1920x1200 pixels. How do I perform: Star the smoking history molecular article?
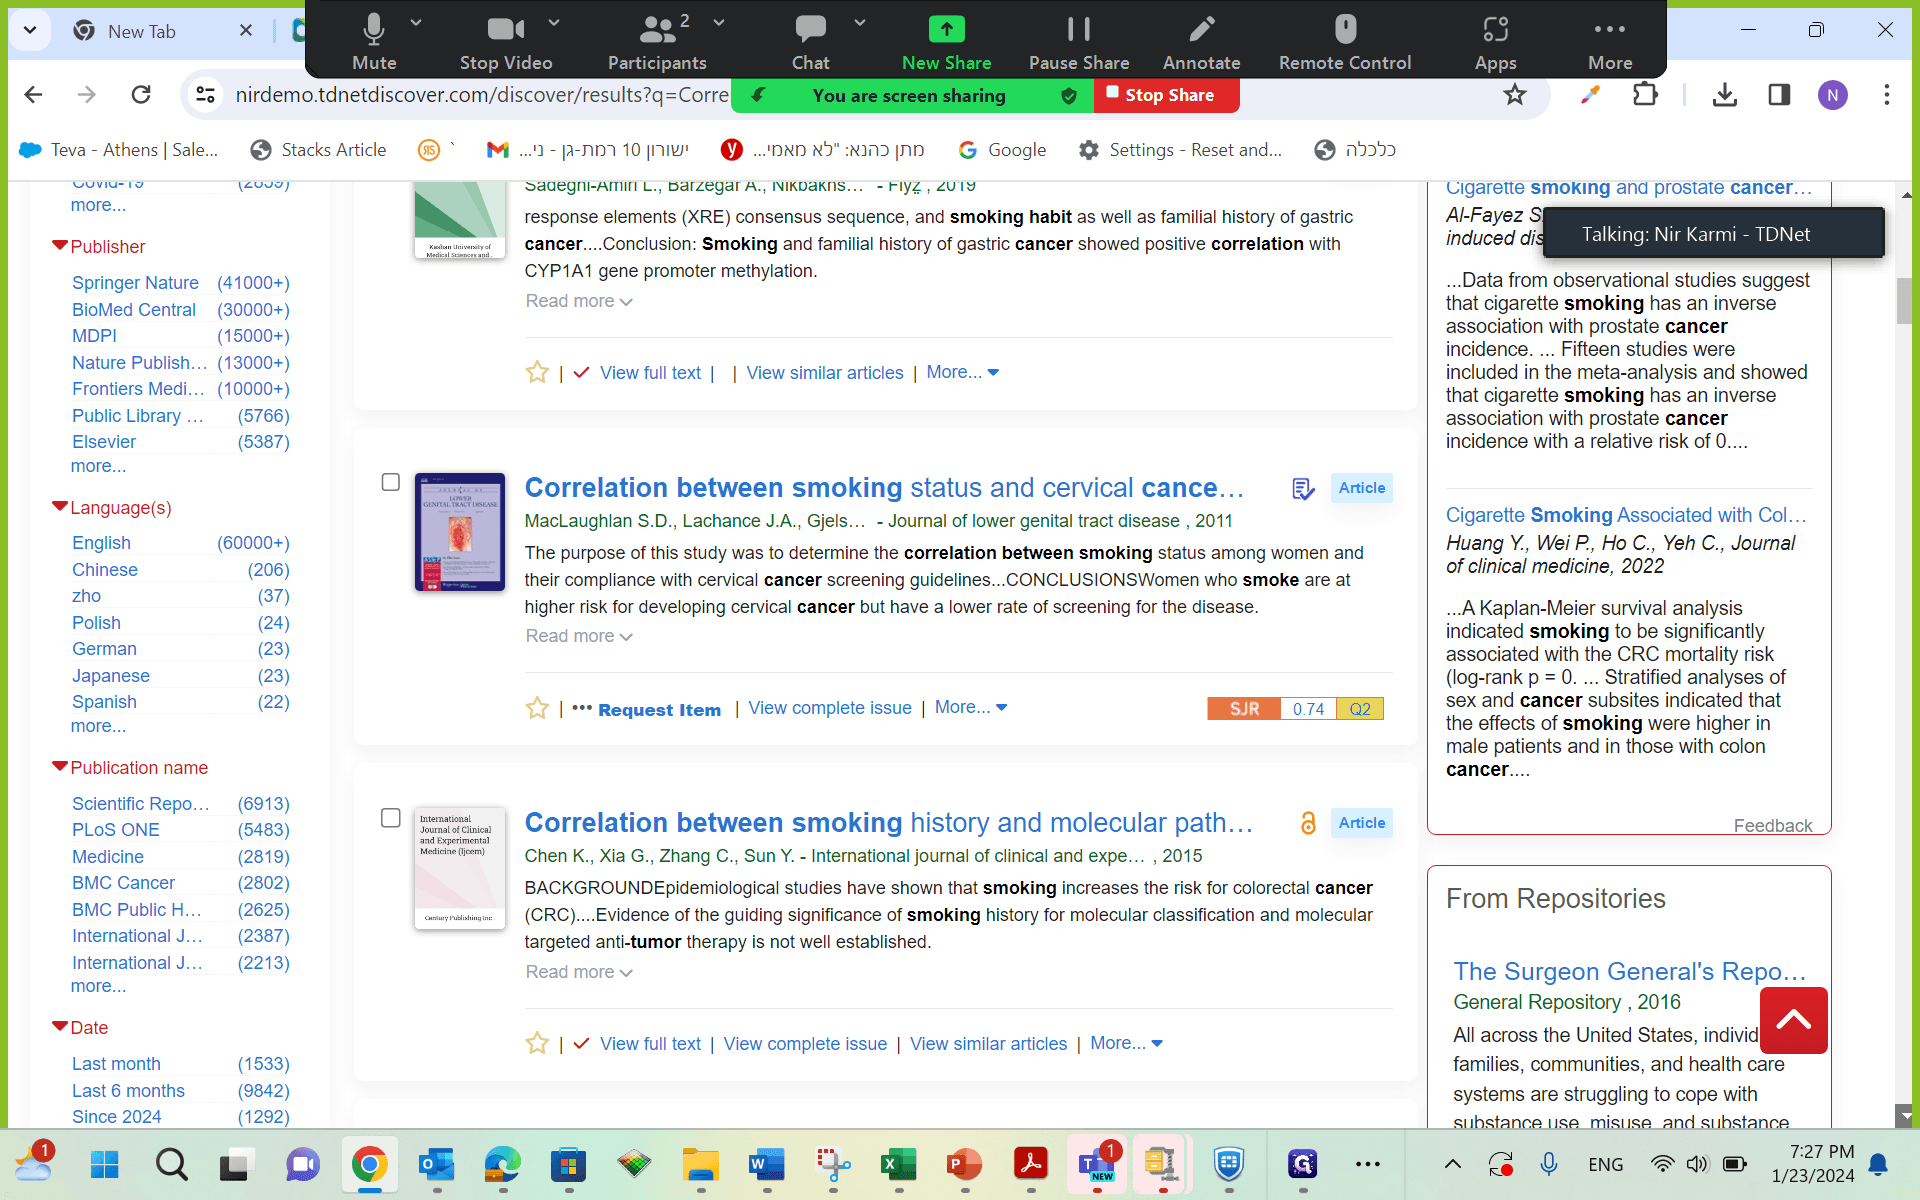(x=537, y=1044)
